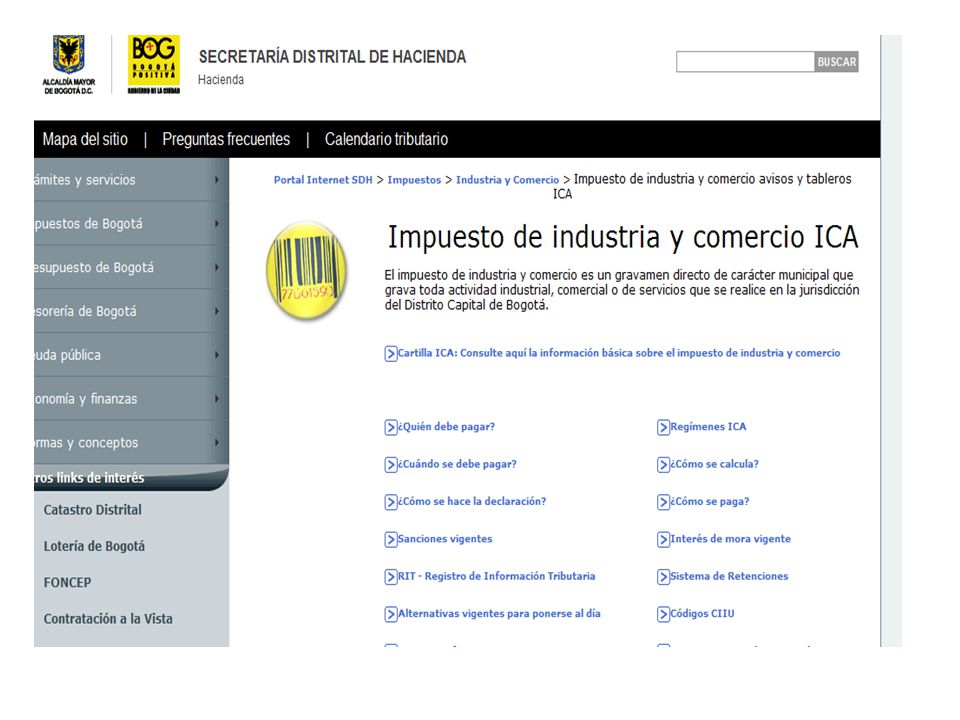Viewport: 960px width, 720px height.
Task: Select Impuestos de Bogotá sidebar item
Action: (131, 224)
